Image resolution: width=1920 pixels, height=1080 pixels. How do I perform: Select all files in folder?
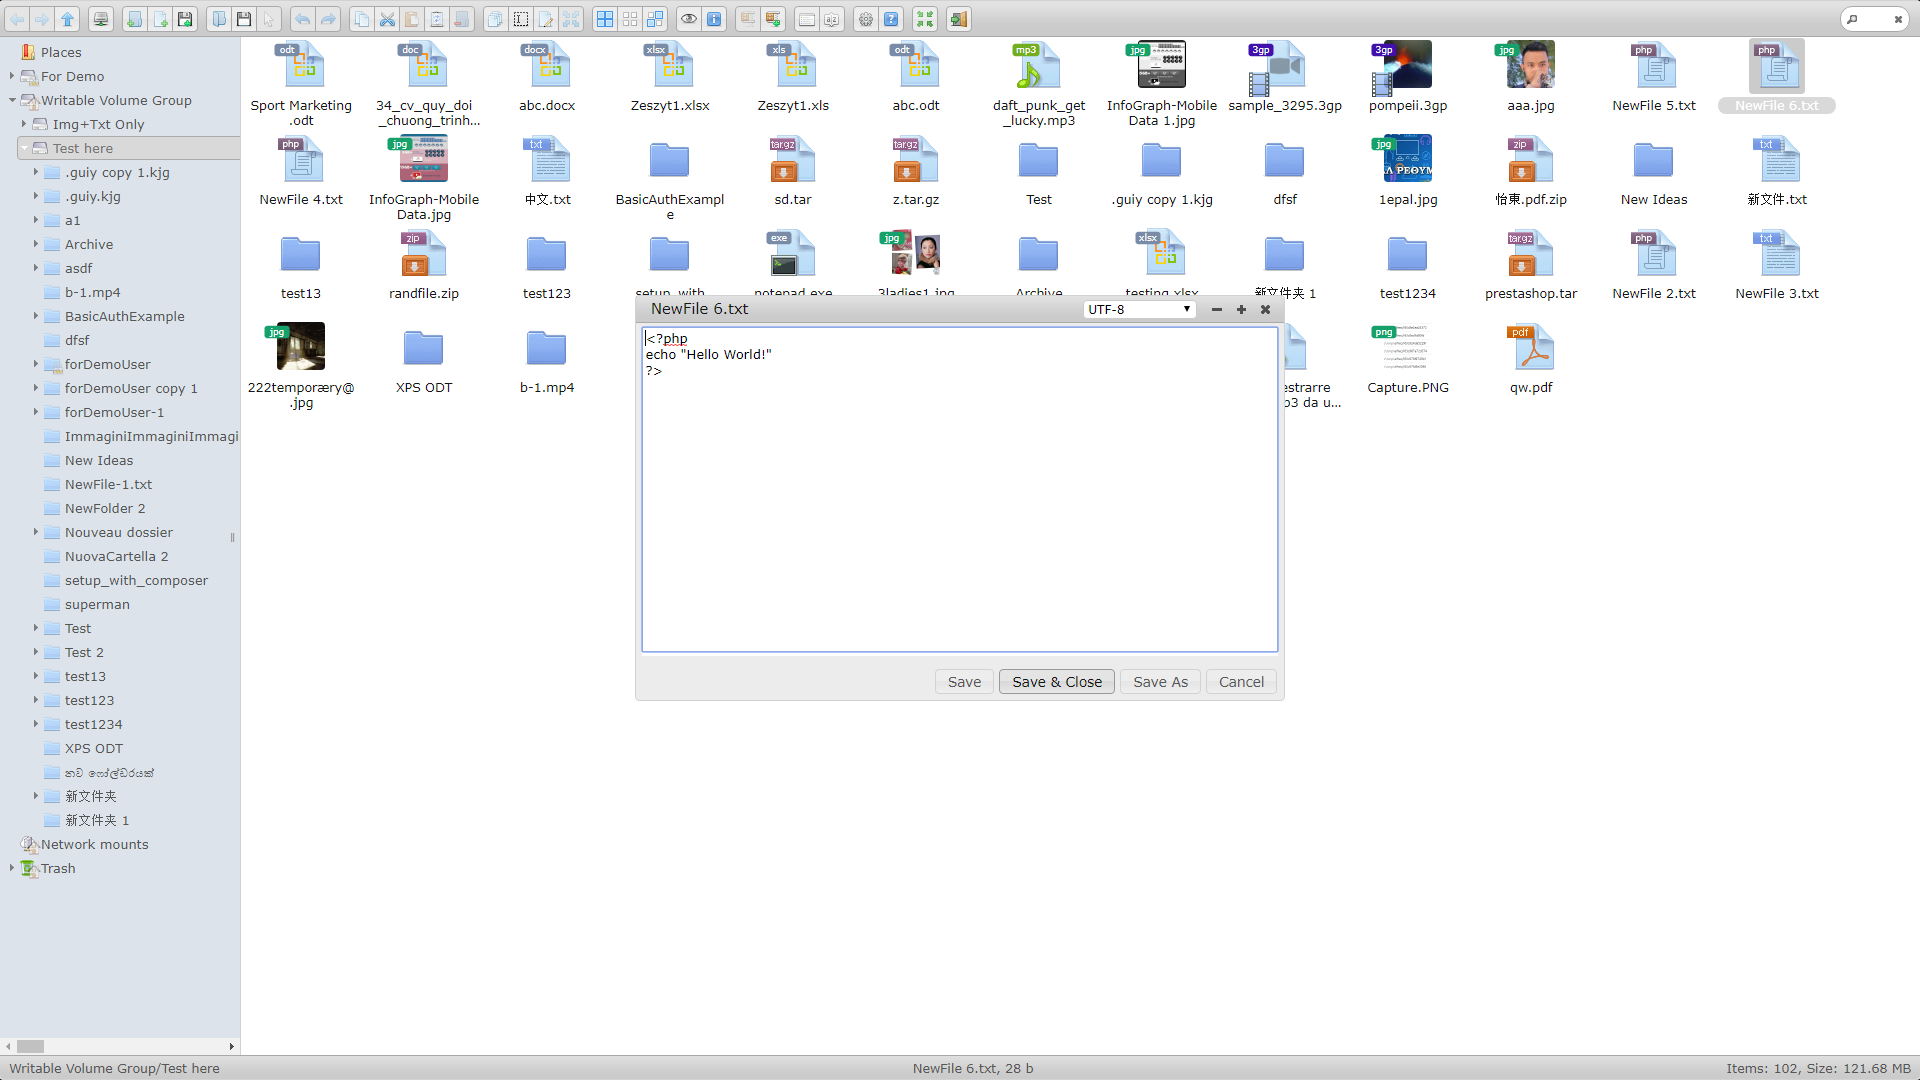pos(605,19)
